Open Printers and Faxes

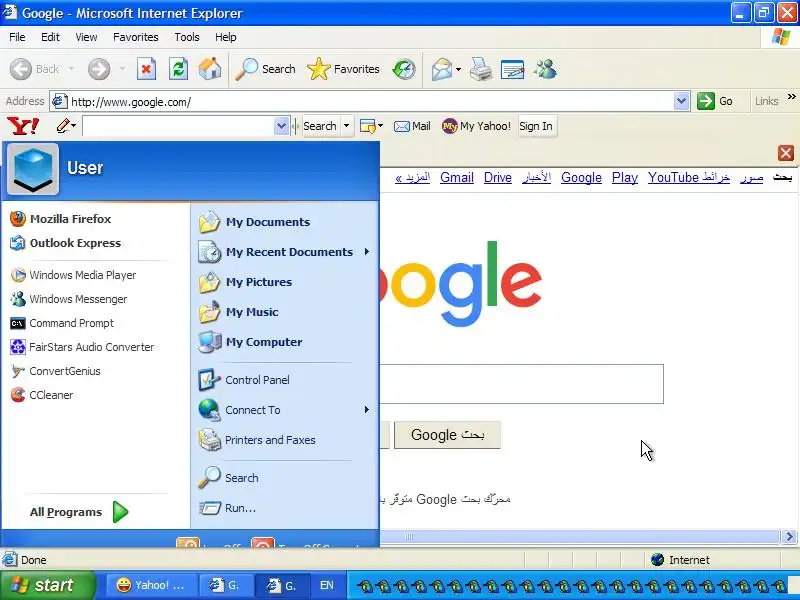coord(257,440)
